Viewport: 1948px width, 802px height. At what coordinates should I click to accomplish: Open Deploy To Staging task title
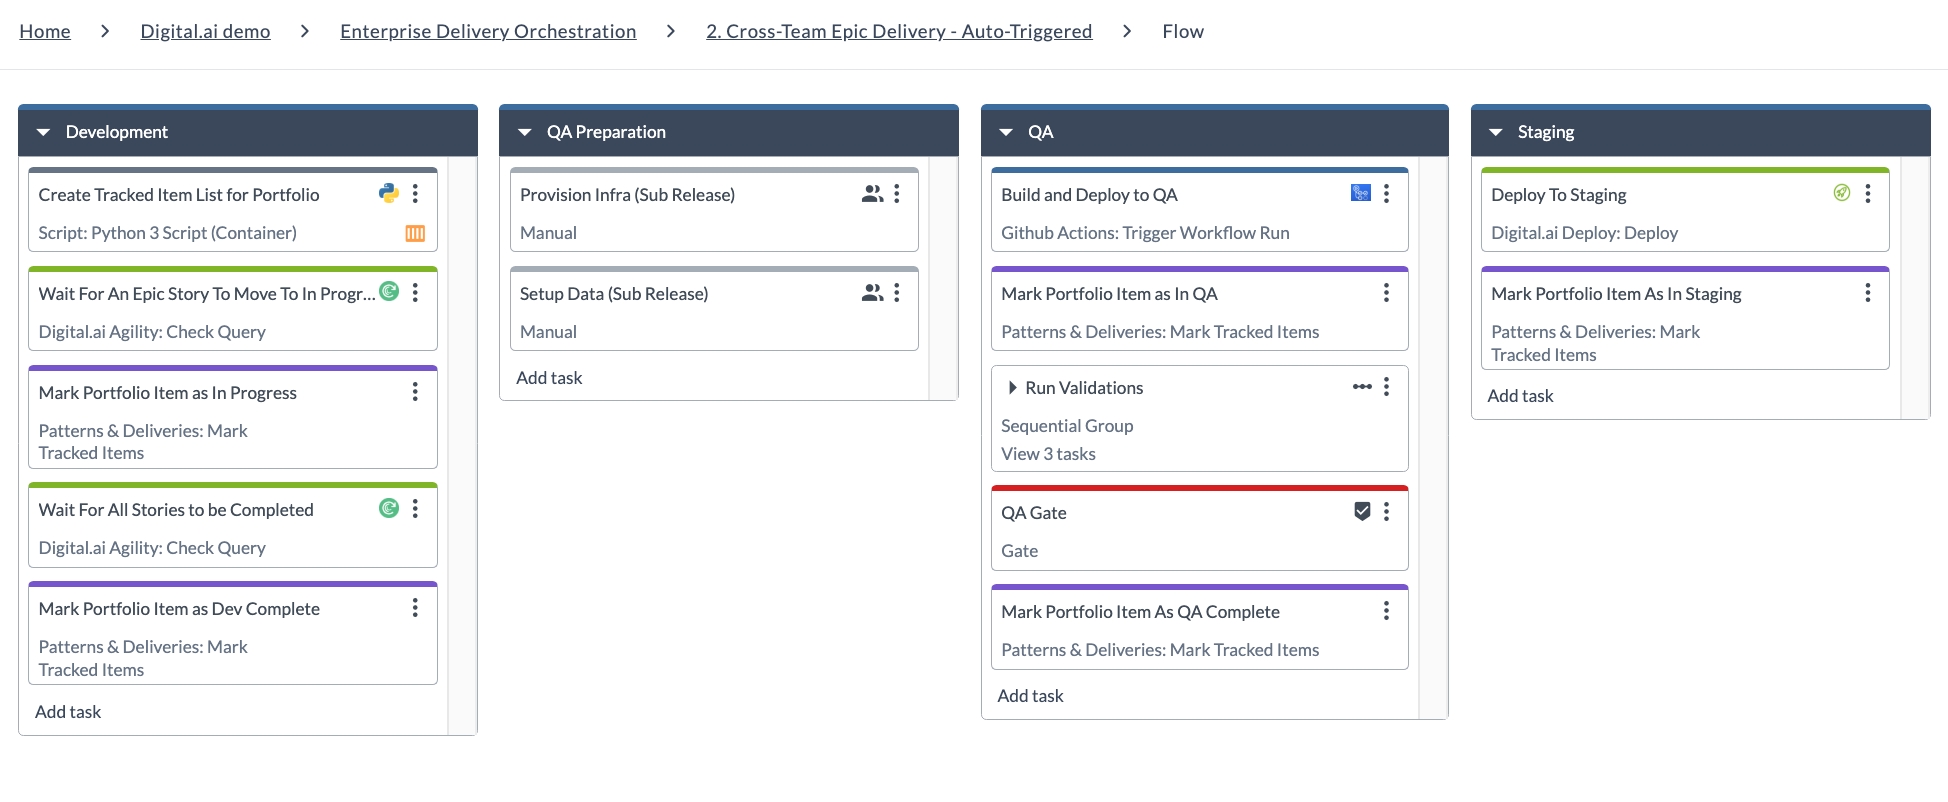click(1559, 195)
